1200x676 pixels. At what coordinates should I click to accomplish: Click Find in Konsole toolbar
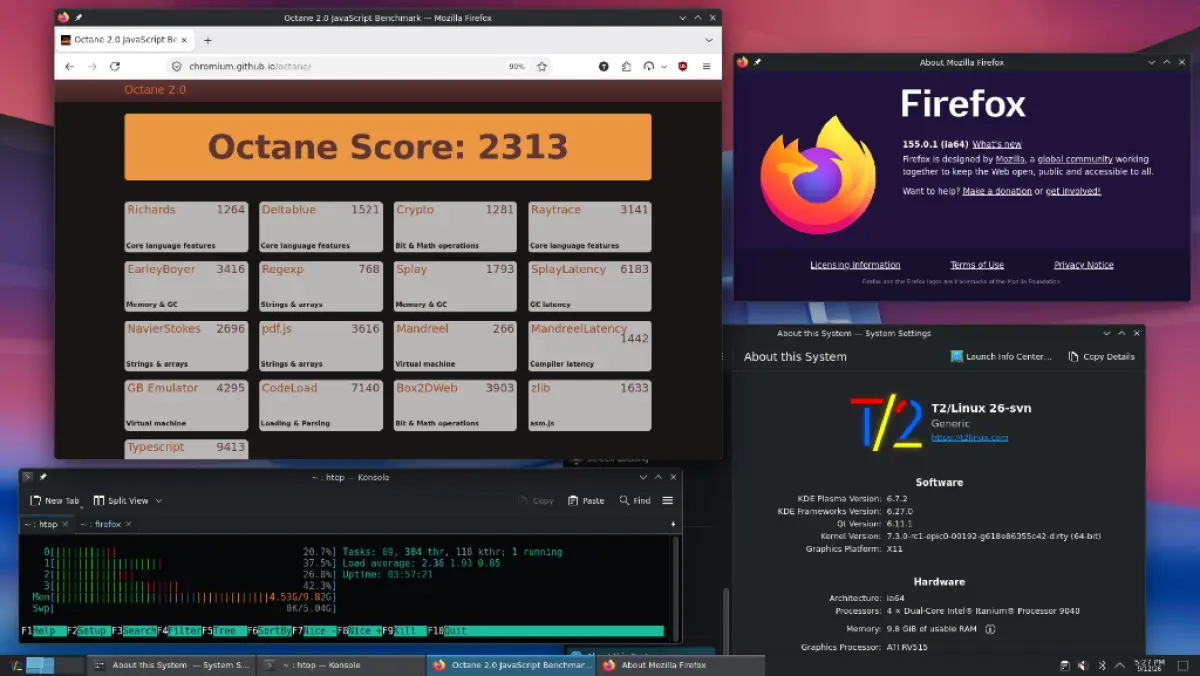pos(635,501)
